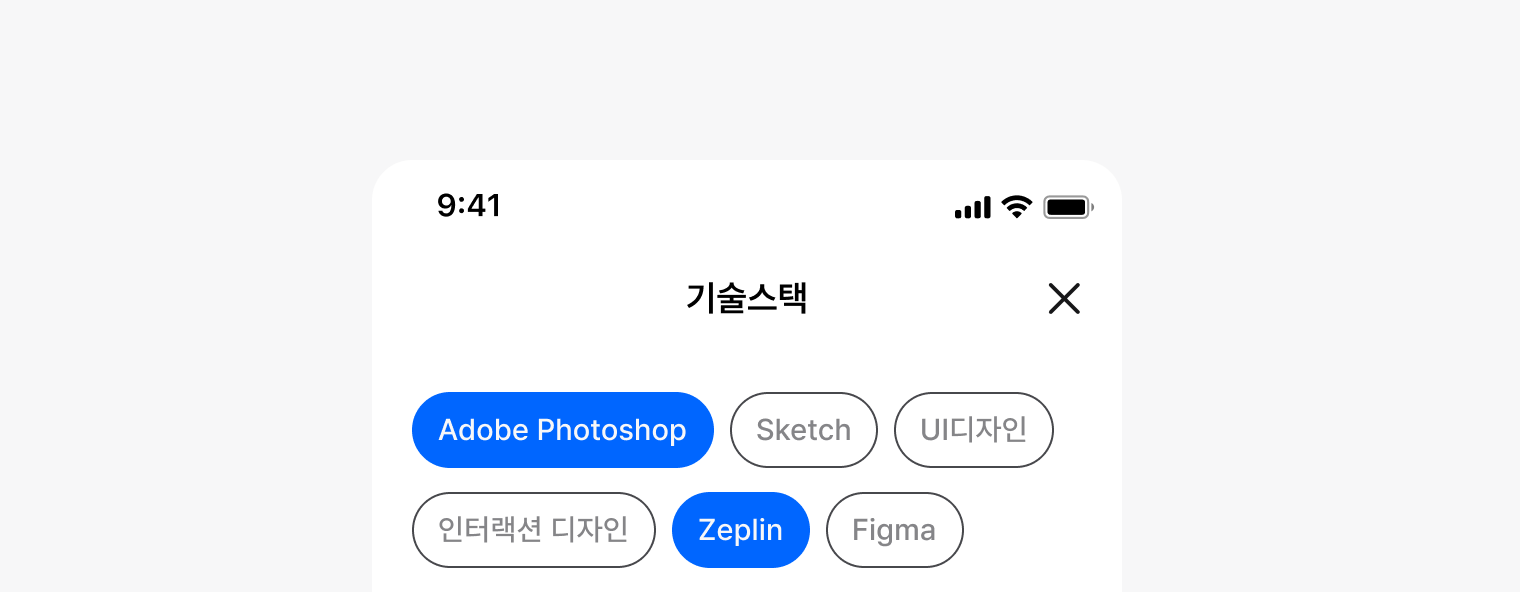Add Figma to selected skills
The height and width of the screenshot is (592, 1520).
pos(894,530)
